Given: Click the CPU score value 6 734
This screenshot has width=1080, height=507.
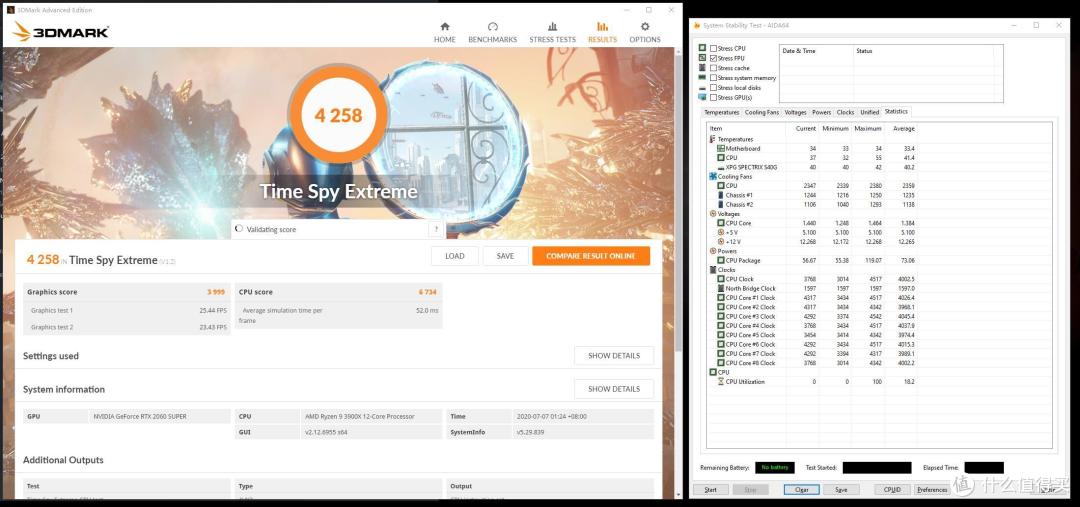Looking at the screenshot, I should [x=428, y=292].
